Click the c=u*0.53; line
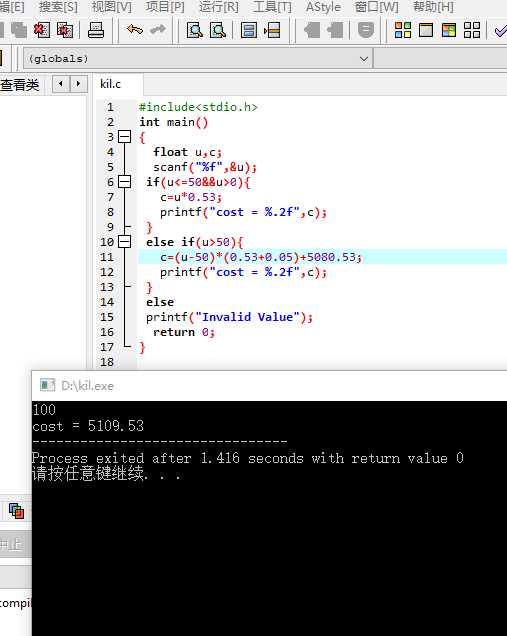Viewport: 507px width, 636px height. pos(191,197)
